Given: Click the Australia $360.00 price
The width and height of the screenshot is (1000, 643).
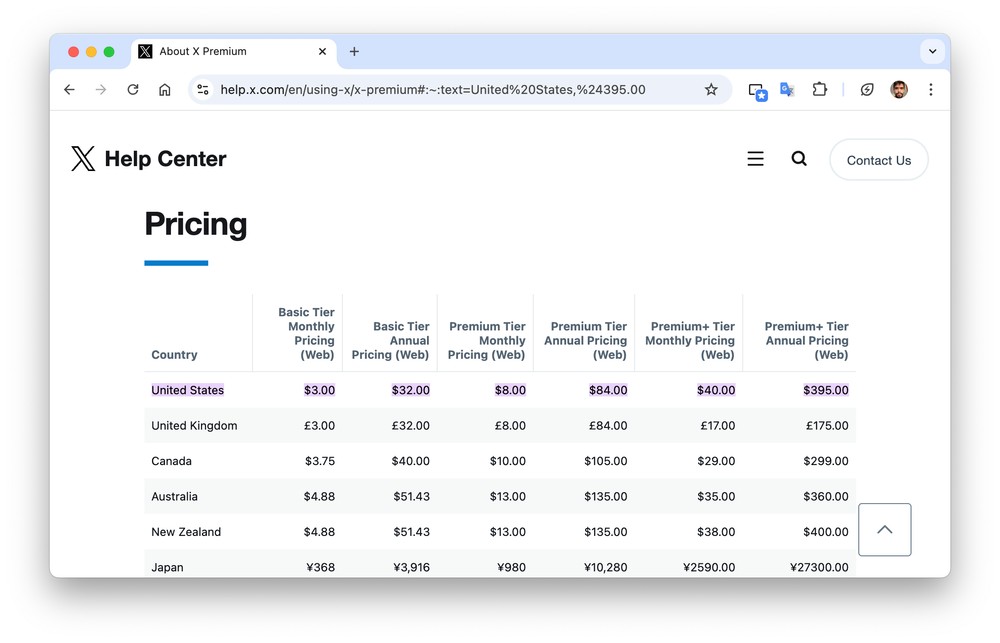Looking at the screenshot, I should pyautogui.click(x=826, y=496).
